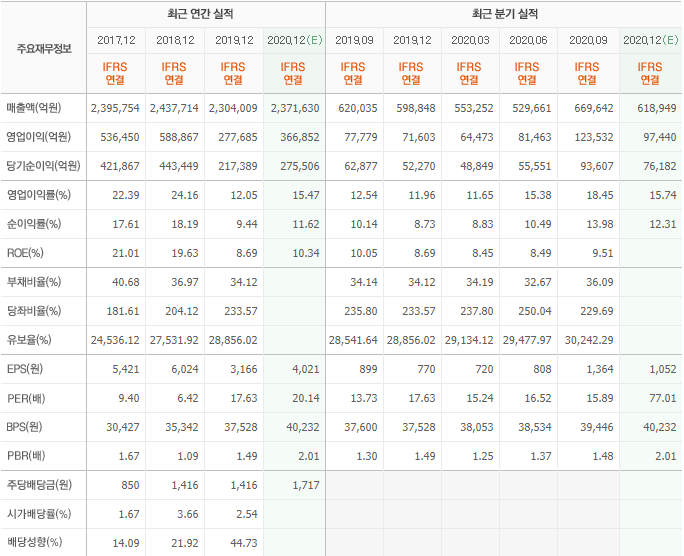684x556 pixels.
Task: Select the 당좌비율(%) row label
Action: coord(34,311)
